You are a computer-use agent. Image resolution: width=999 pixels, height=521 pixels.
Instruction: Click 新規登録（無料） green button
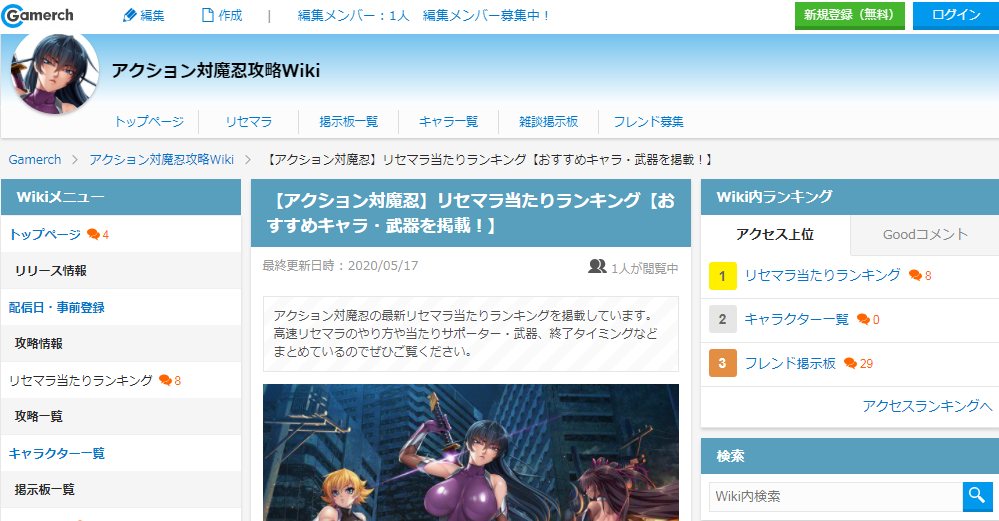pos(849,15)
